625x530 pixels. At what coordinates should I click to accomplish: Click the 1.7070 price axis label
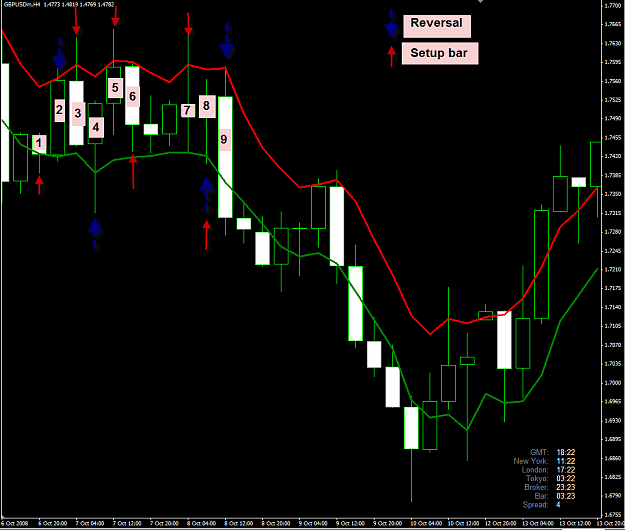[613, 345]
